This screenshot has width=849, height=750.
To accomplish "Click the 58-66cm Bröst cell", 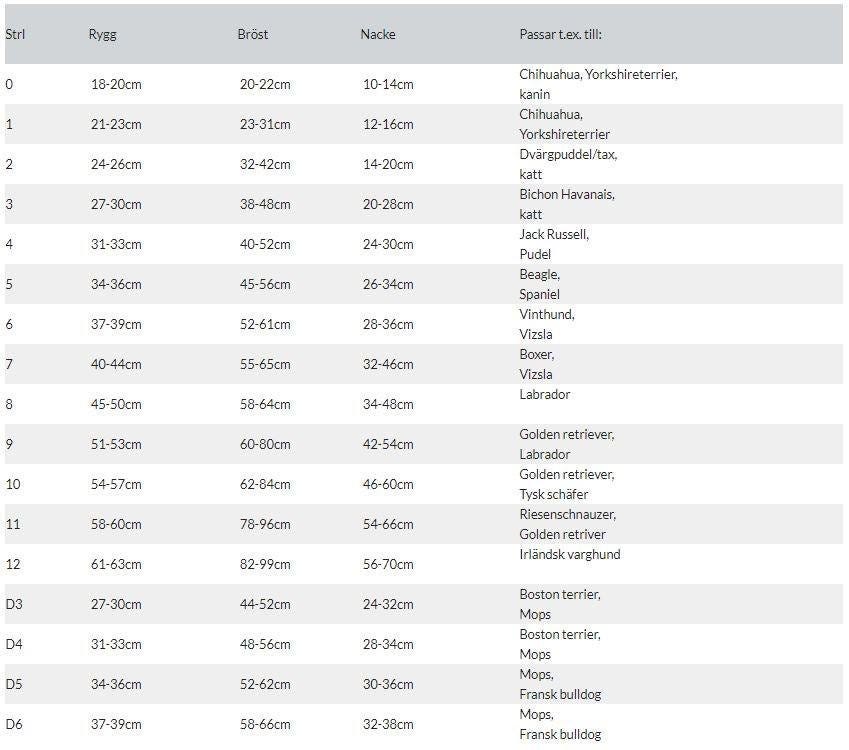I will [265, 724].
